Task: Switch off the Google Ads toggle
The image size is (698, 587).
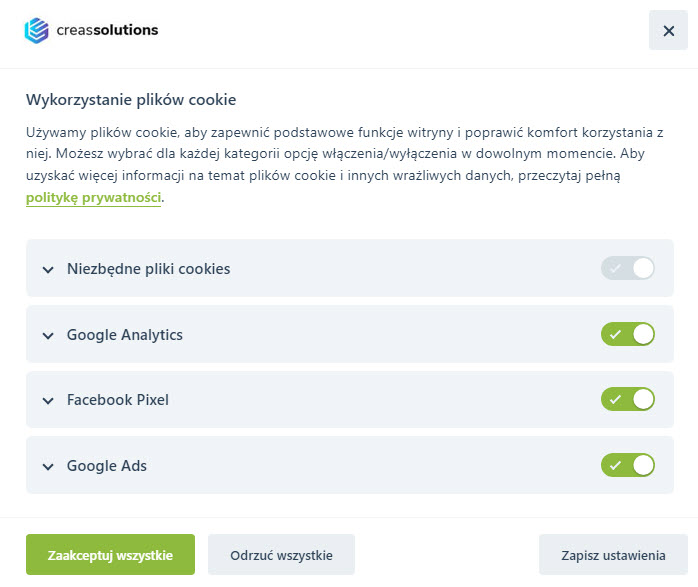Action: point(628,466)
